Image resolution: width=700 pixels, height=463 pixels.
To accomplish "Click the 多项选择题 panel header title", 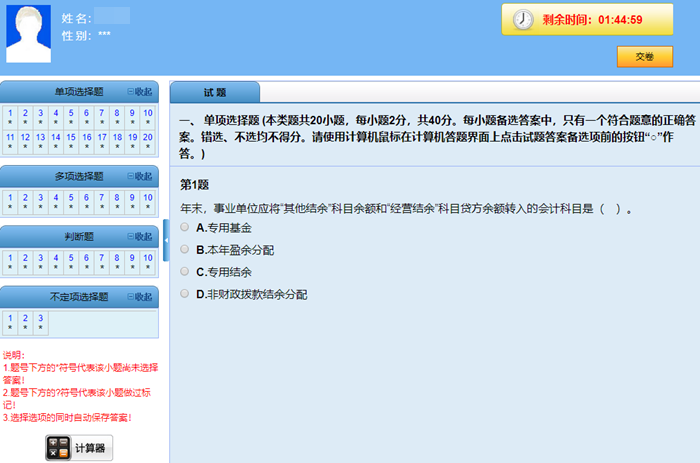I will click(79, 176).
